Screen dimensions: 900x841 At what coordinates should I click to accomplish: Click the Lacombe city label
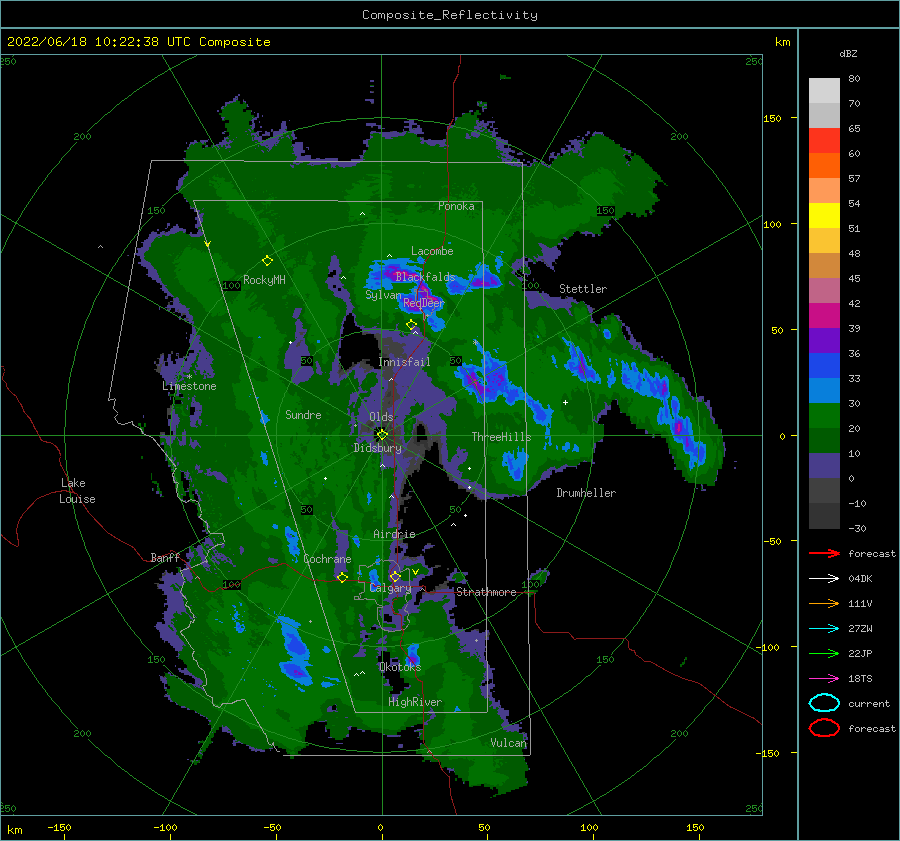tap(432, 251)
